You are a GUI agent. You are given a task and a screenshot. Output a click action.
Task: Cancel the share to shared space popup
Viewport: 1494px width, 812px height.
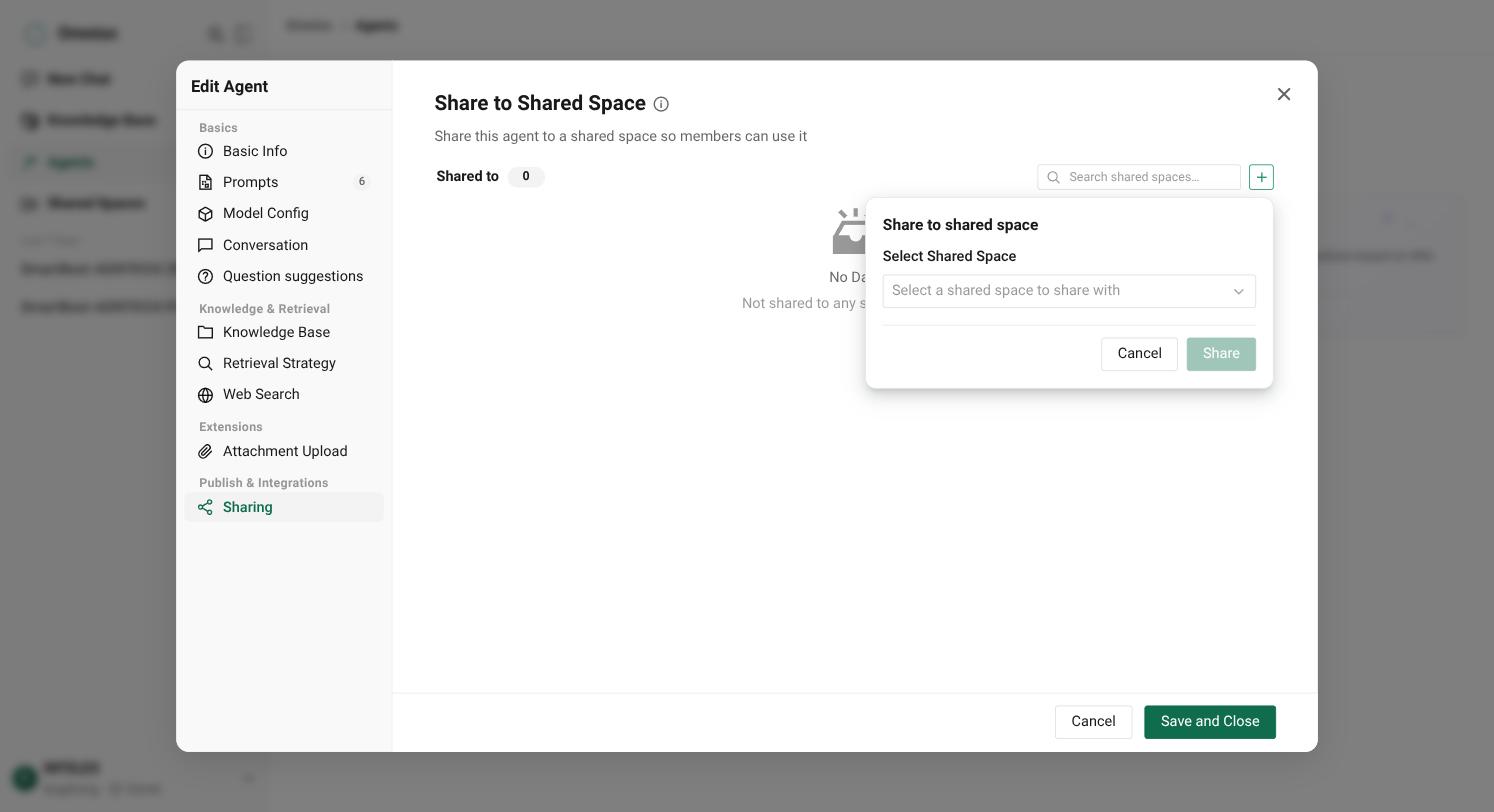coord(1139,354)
